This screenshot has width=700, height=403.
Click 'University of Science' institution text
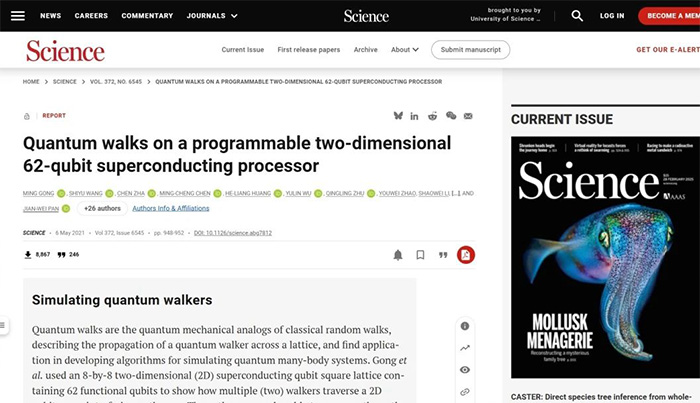click(x=505, y=19)
